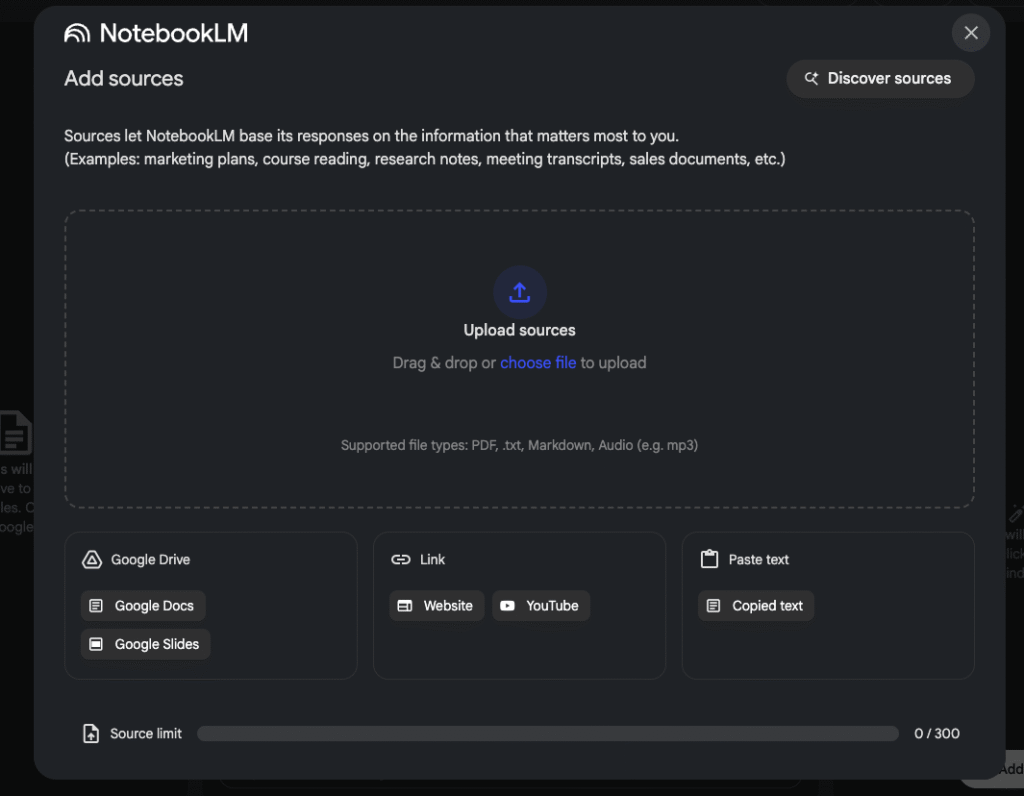
Task: Click the Paste text label
Action: pyautogui.click(x=759, y=560)
